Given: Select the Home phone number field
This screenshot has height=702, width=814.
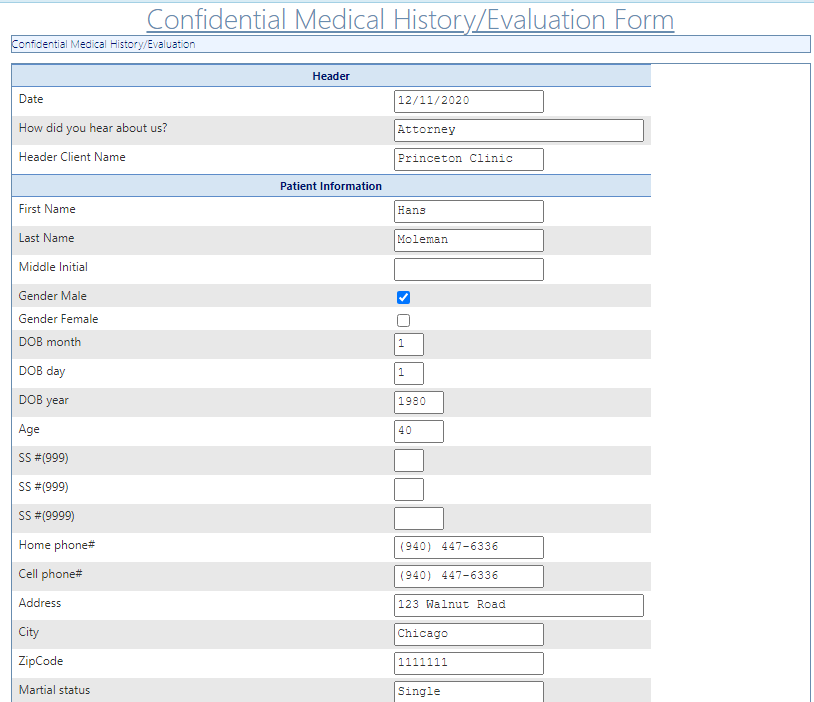Looking at the screenshot, I should (x=468, y=547).
